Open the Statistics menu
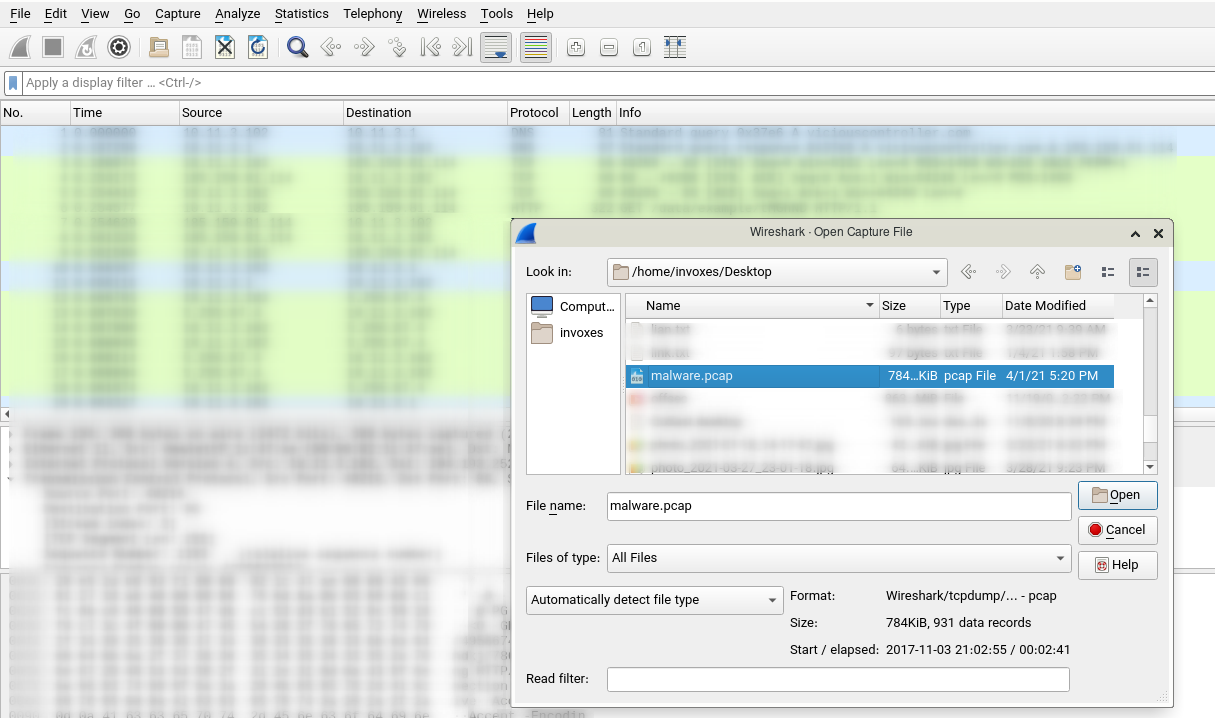 [301, 14]
